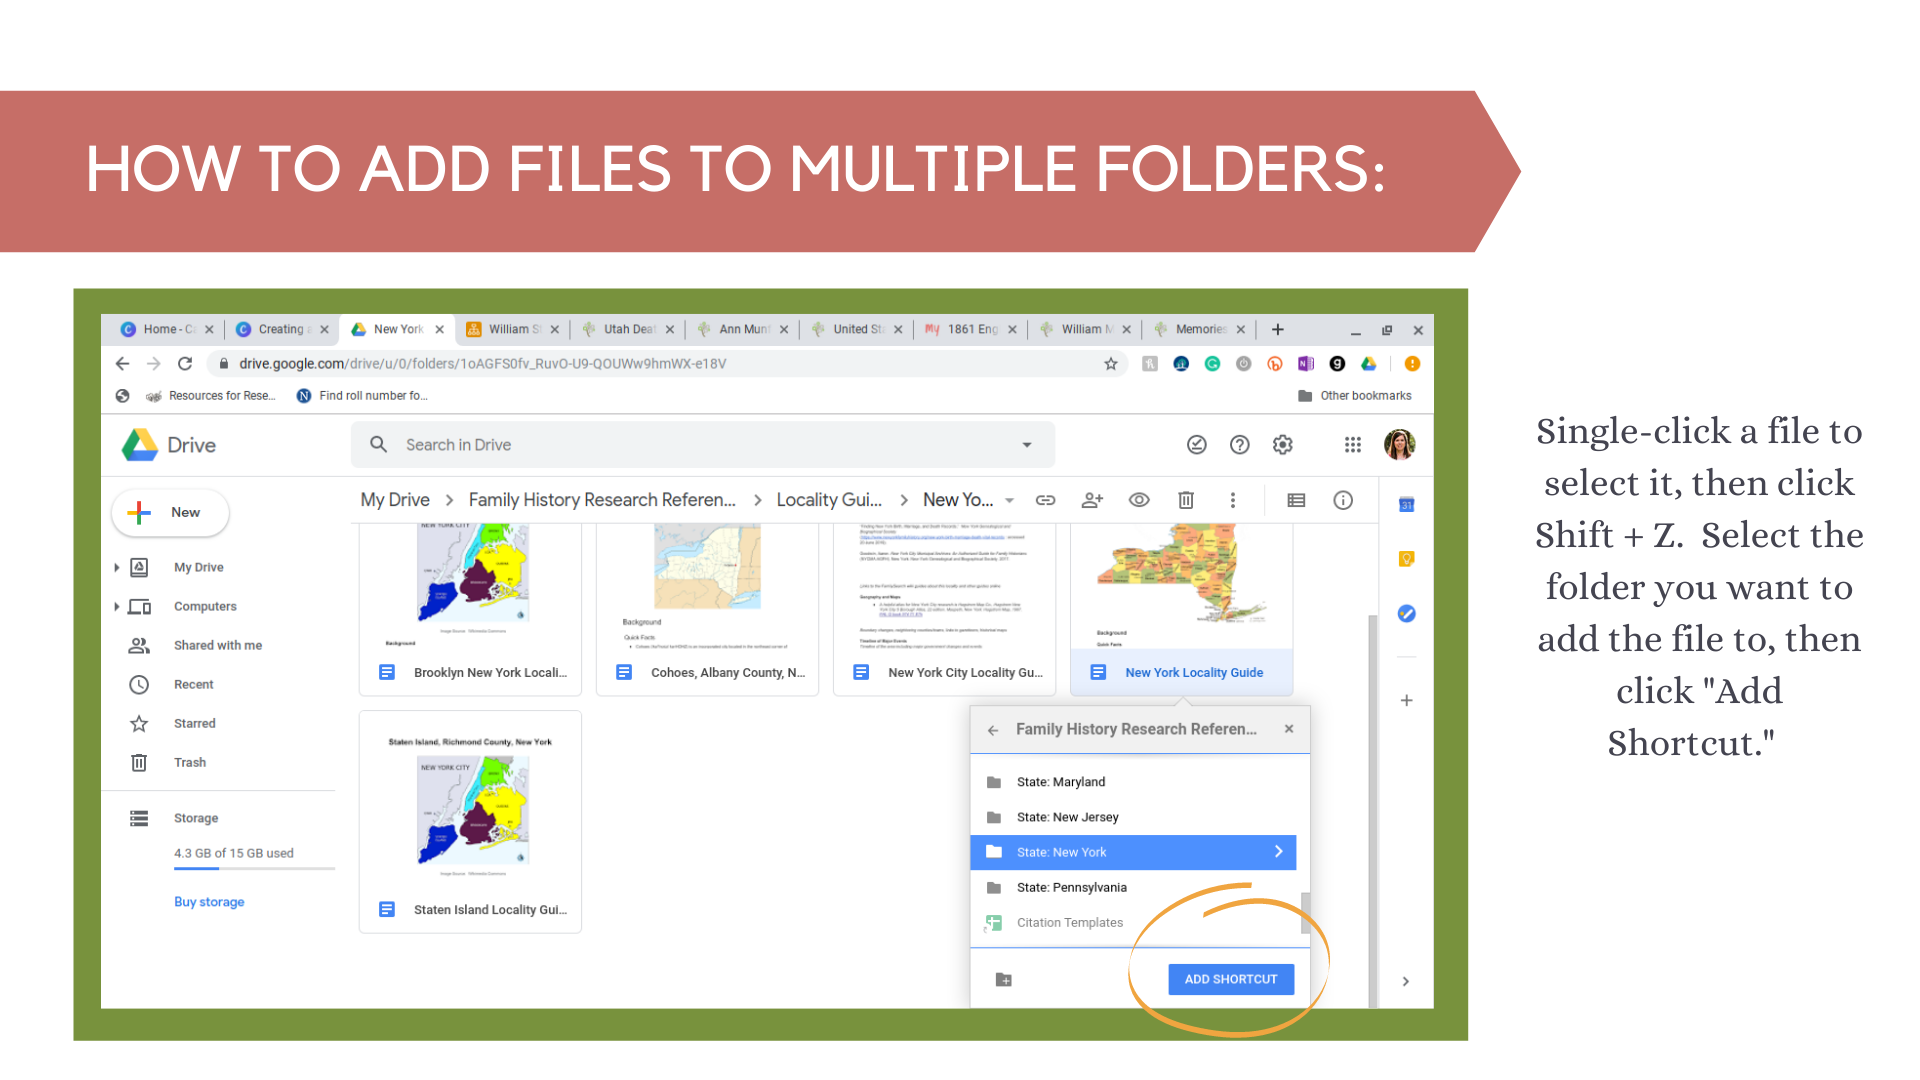This screenshot has width=1920, height=1080.
Task: Click the More options three-dot menu
Action: coord(1230,498)
